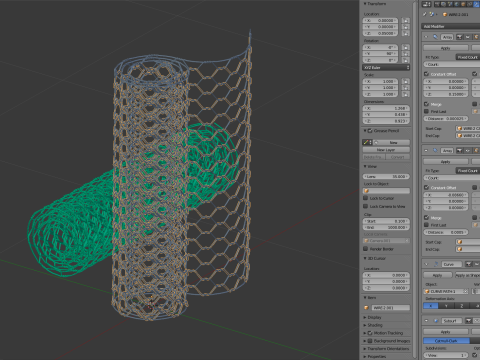The height and width of the screenshot is (360, 480).
Task: Toggle lock on Location Z field
Action: pos(406,33)
